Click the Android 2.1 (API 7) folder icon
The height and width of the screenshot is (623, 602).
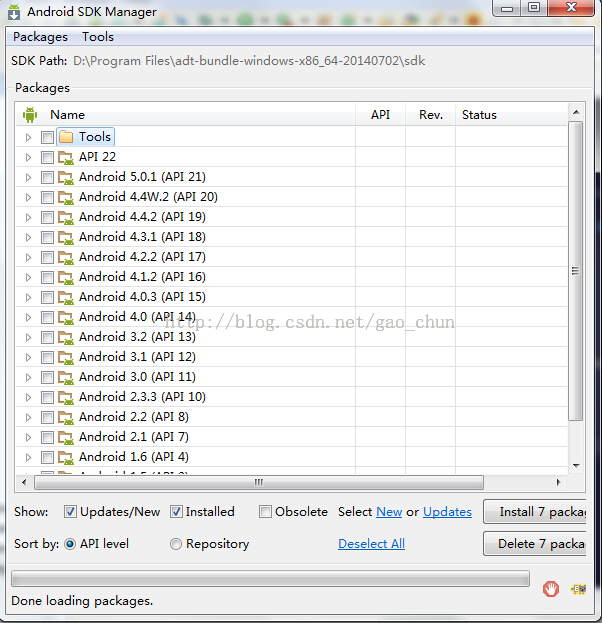(x=66, y=437)
